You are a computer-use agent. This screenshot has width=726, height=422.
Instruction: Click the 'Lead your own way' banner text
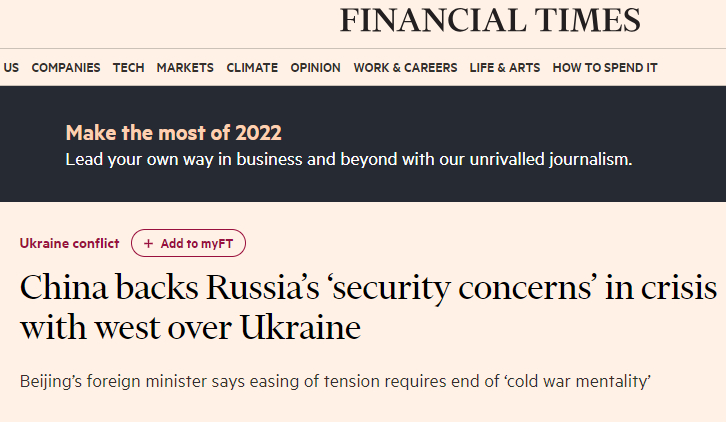click(349, 159)
